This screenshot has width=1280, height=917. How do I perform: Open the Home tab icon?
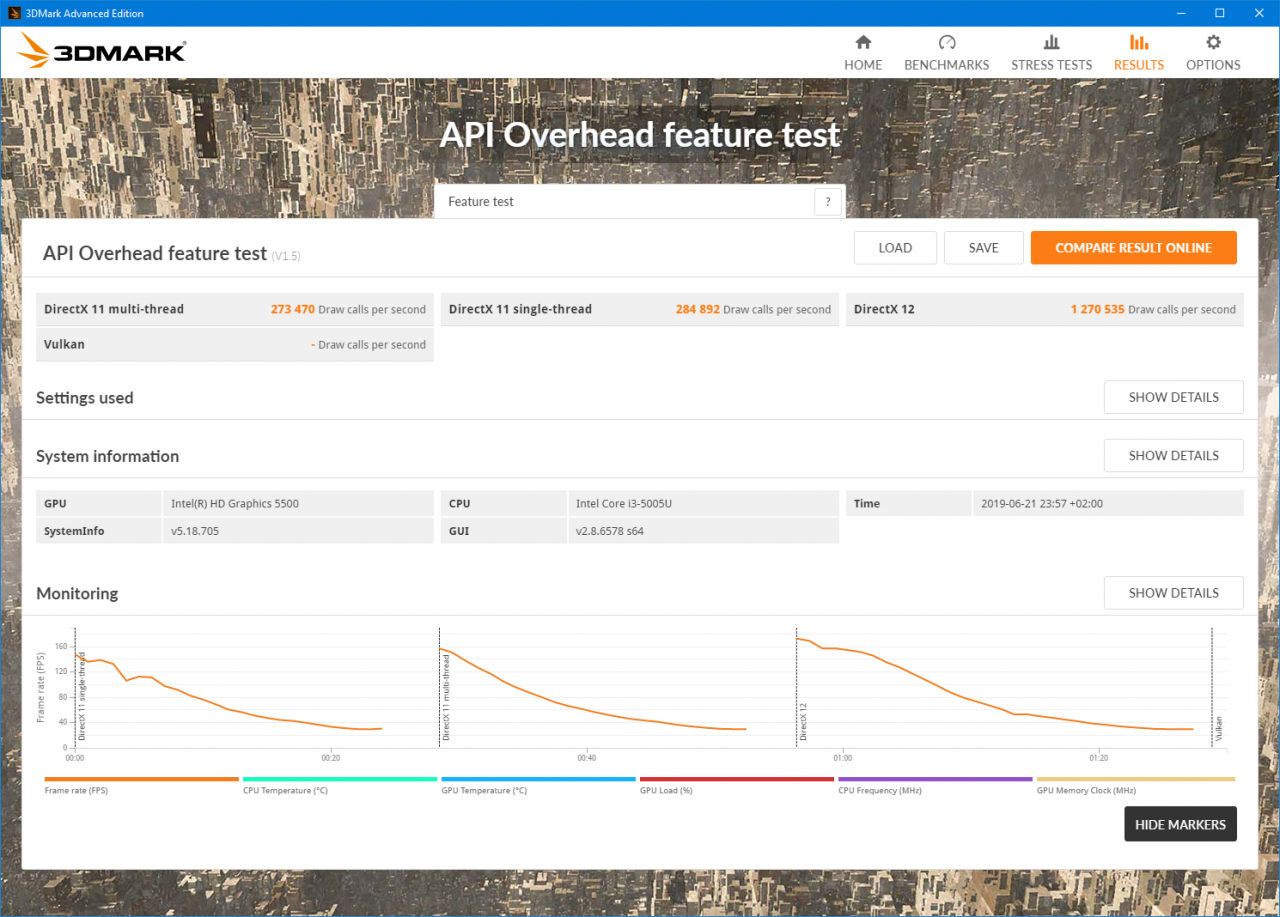(863, 43)
